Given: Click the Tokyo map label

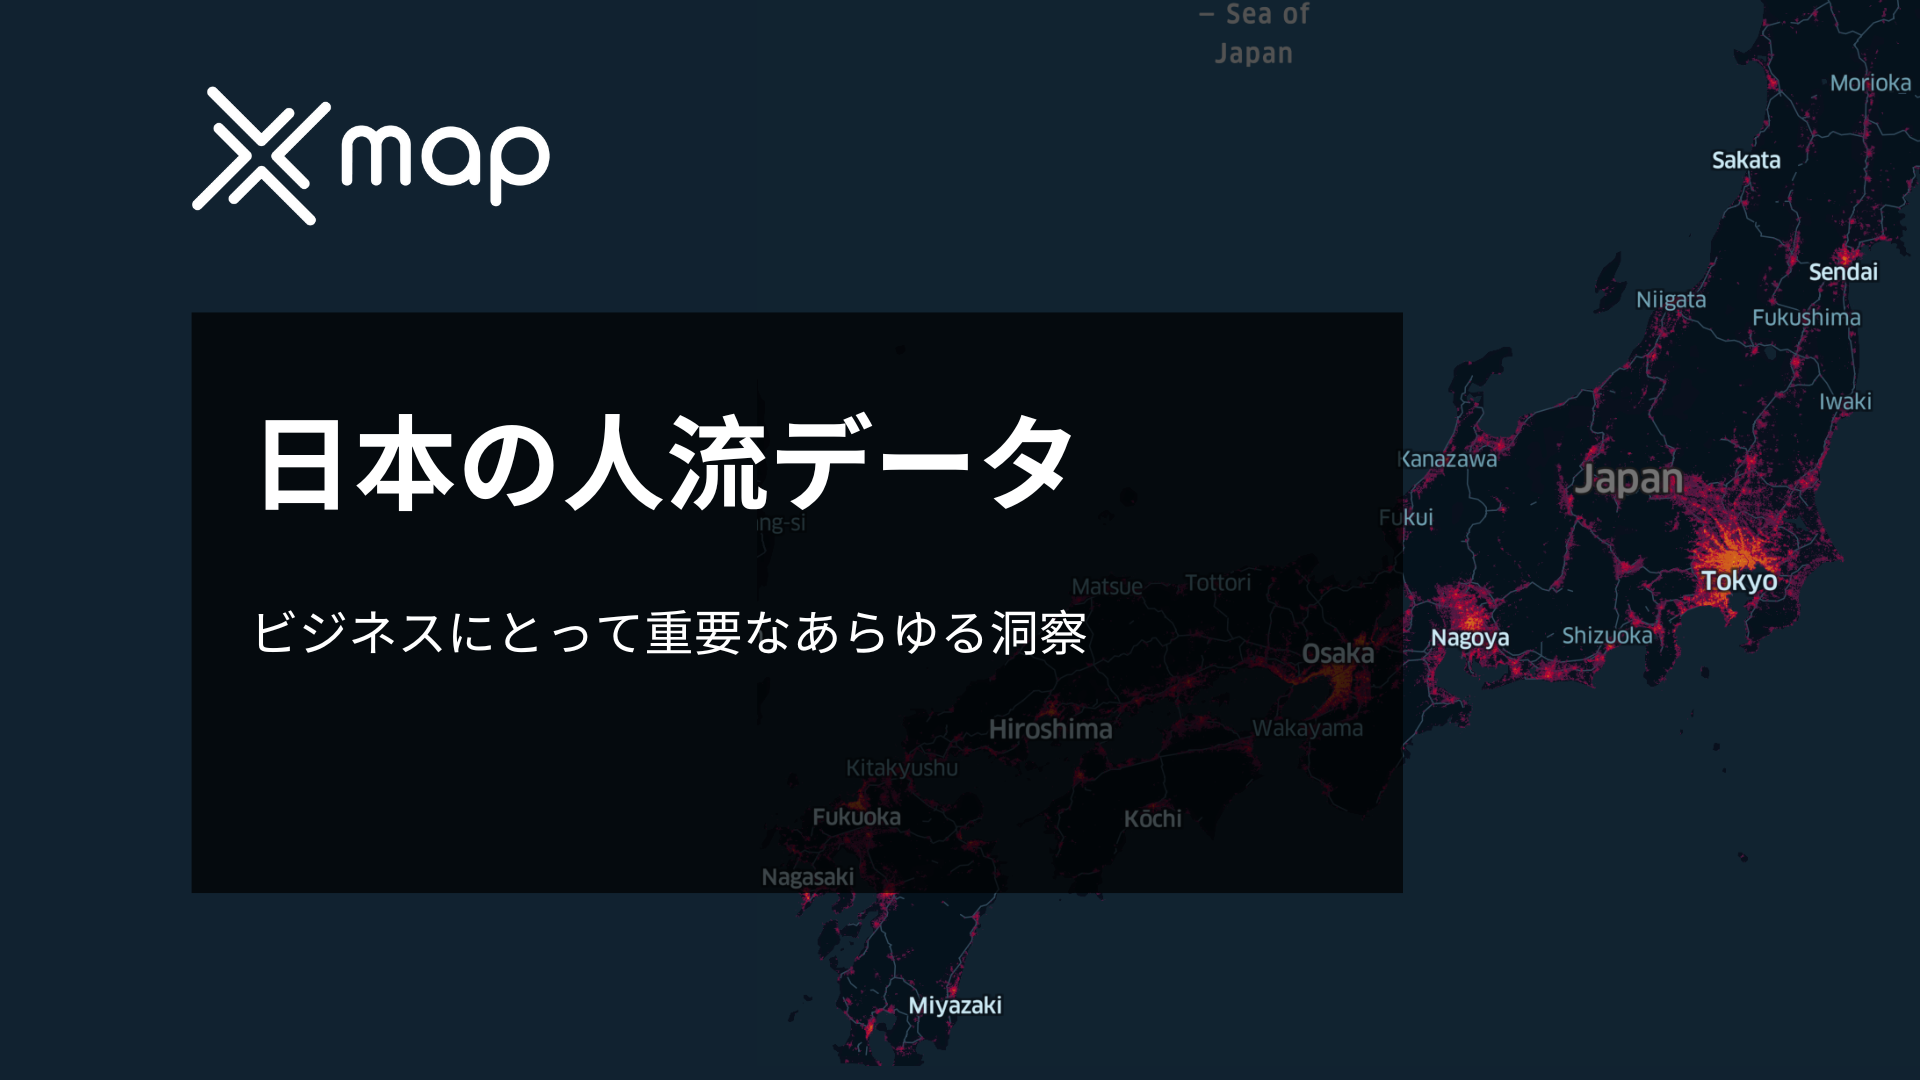Looking at the screenshot, I should tap(1739, 581).
